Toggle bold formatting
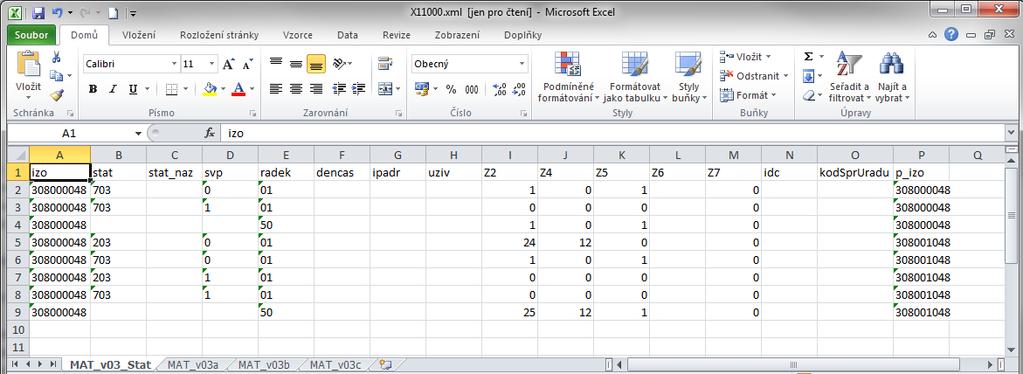Screen dimensions: 1023x374 coord(93,89)
